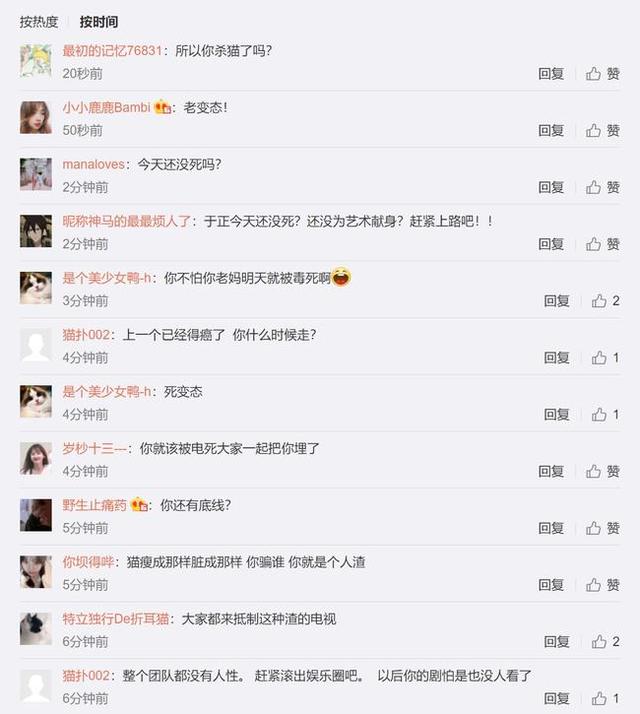Reply to 特立独行De折耳猫's comment
Screen dimensions: 640x714
click(557, 642)
